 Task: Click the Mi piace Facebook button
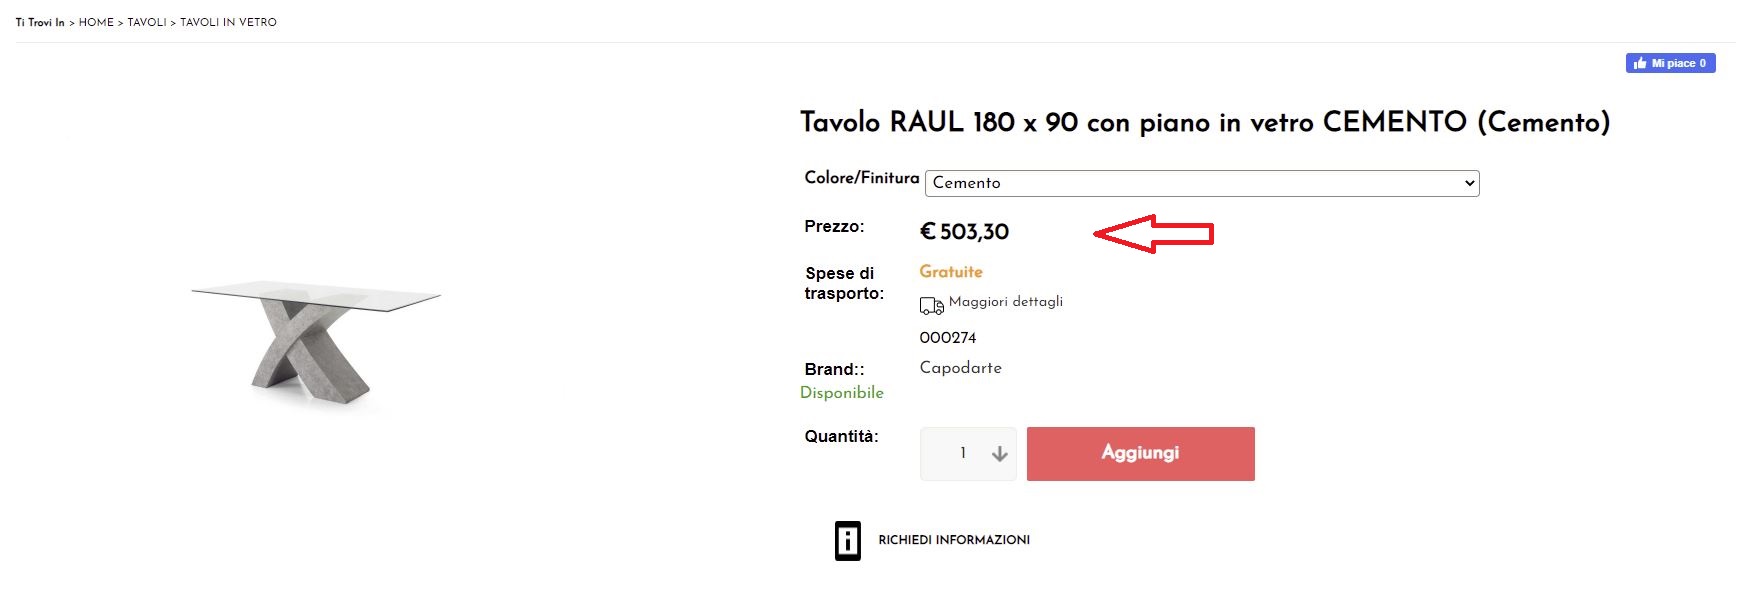click(x=1670, y=63)
